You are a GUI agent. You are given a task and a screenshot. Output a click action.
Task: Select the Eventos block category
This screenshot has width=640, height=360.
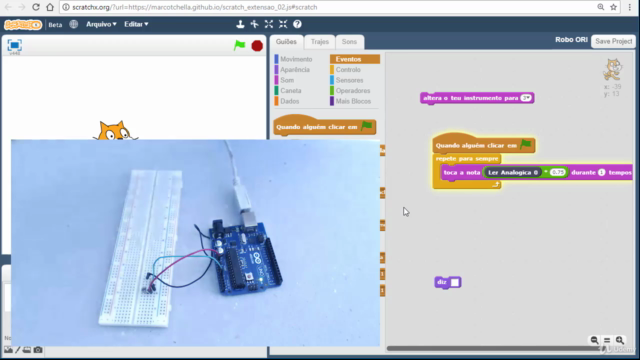point(355,59)
